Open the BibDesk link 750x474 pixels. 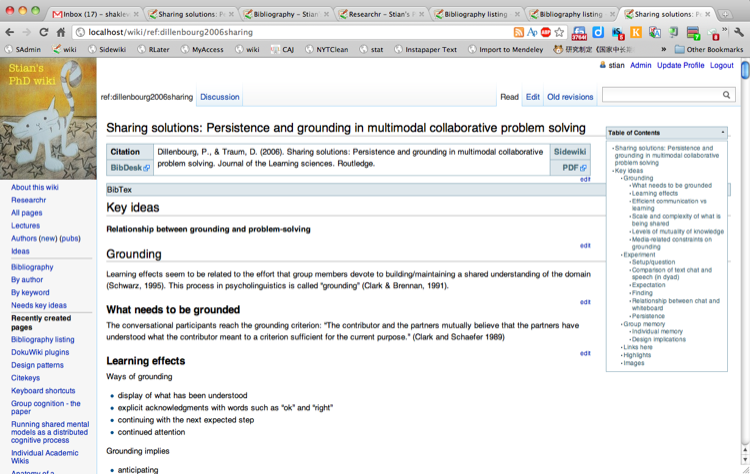point(130,167)
